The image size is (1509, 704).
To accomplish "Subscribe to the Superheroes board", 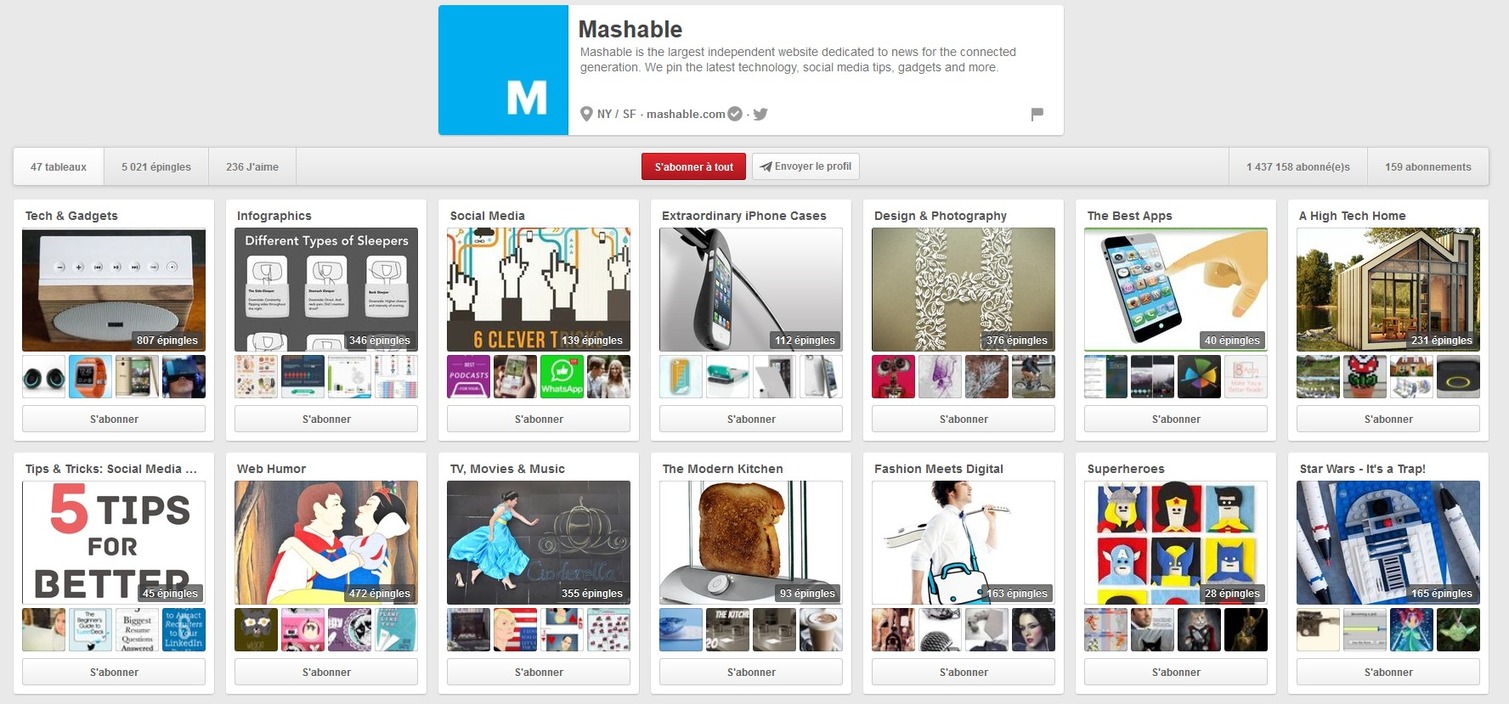I will point(1176,672).
